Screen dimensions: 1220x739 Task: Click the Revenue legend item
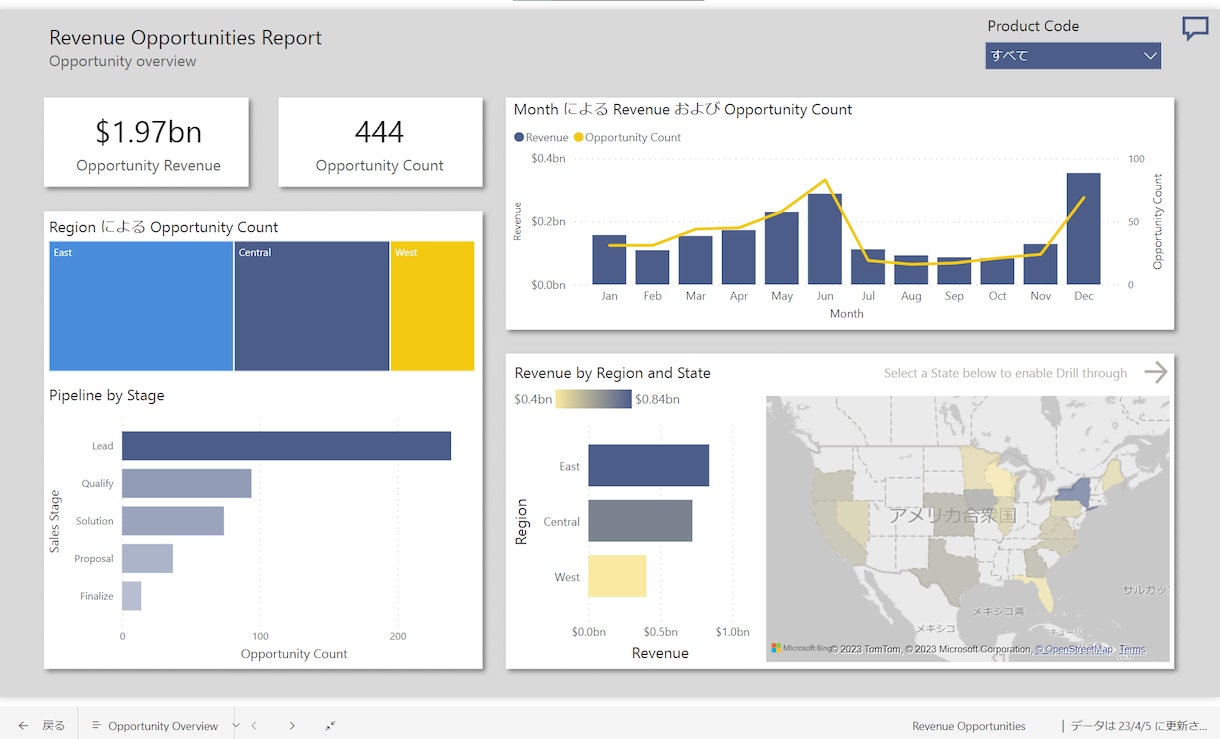(x=541, y=137)
